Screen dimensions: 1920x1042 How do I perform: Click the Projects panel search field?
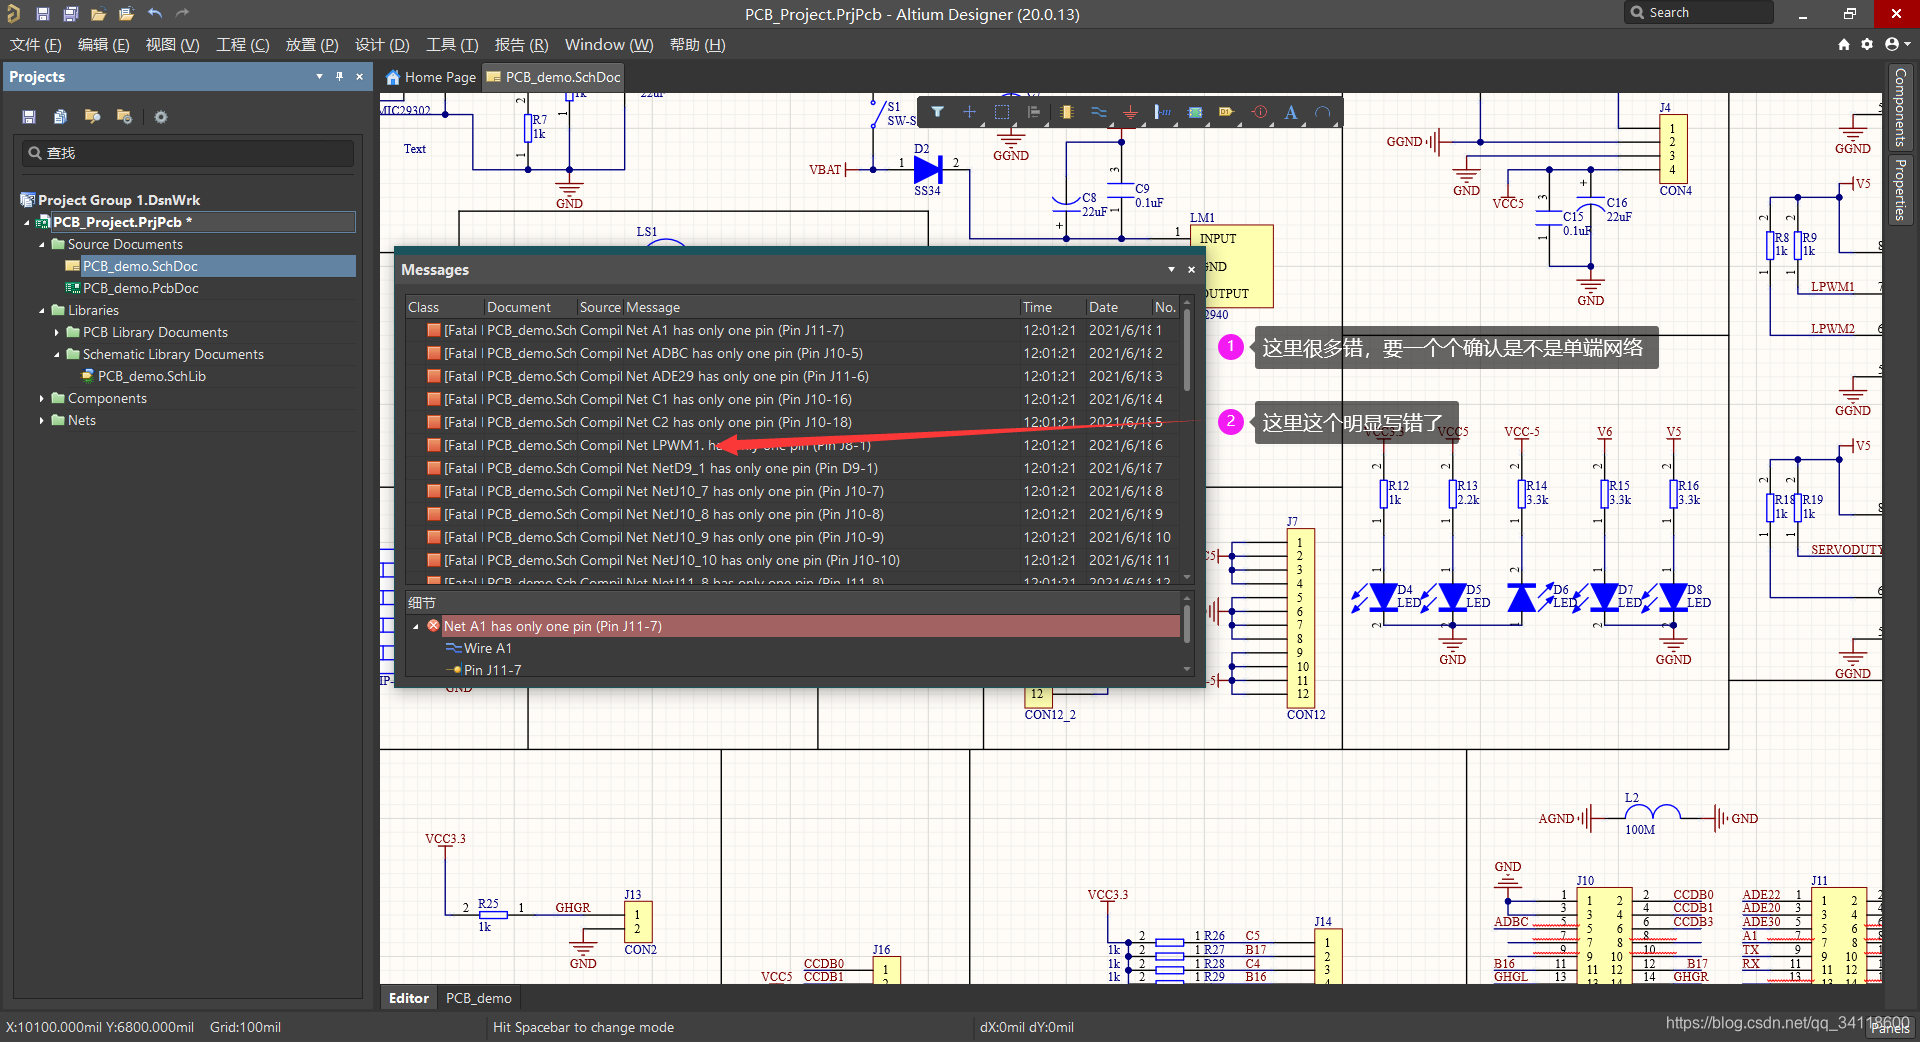coord(188,153)
